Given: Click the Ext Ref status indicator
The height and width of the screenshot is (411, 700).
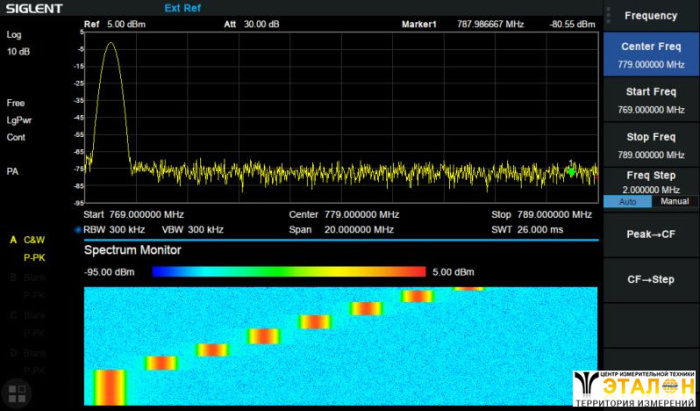Looking at the screenshot, I should point(184,9).
